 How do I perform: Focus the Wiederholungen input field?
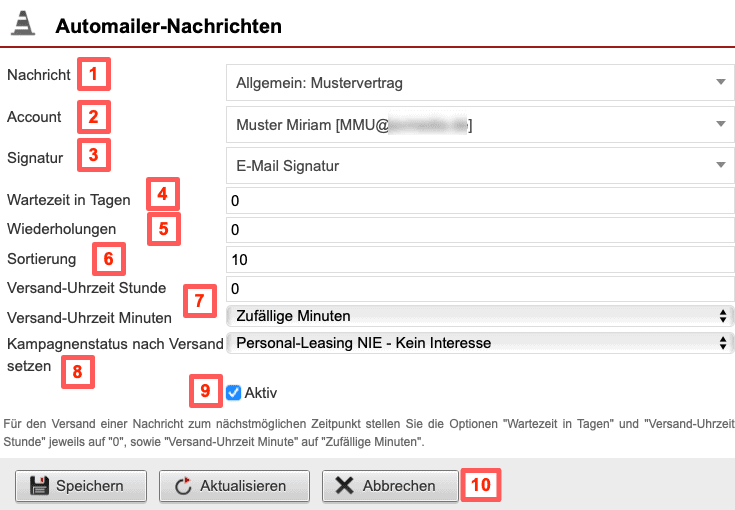pyautogui.click(x=480, y=230)
